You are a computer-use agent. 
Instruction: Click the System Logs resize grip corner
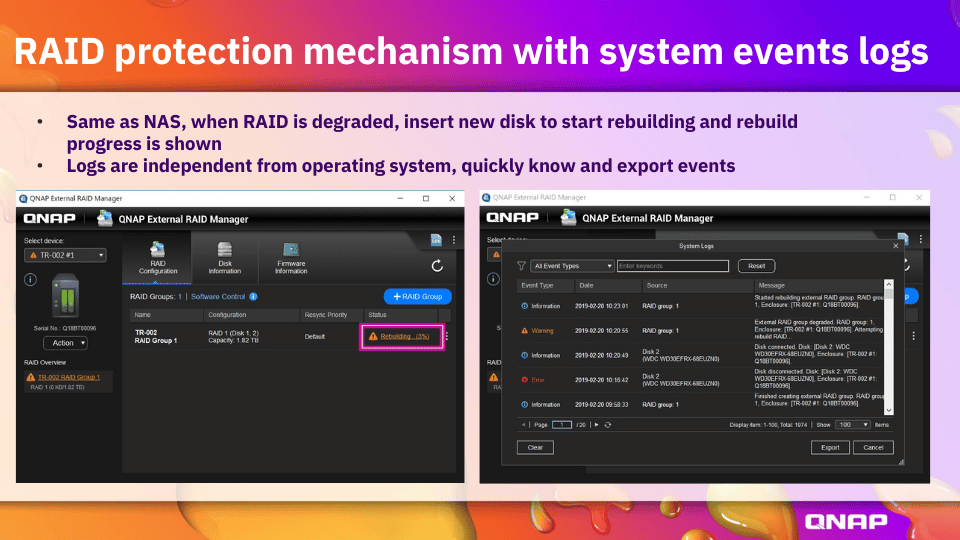point(901,463)
